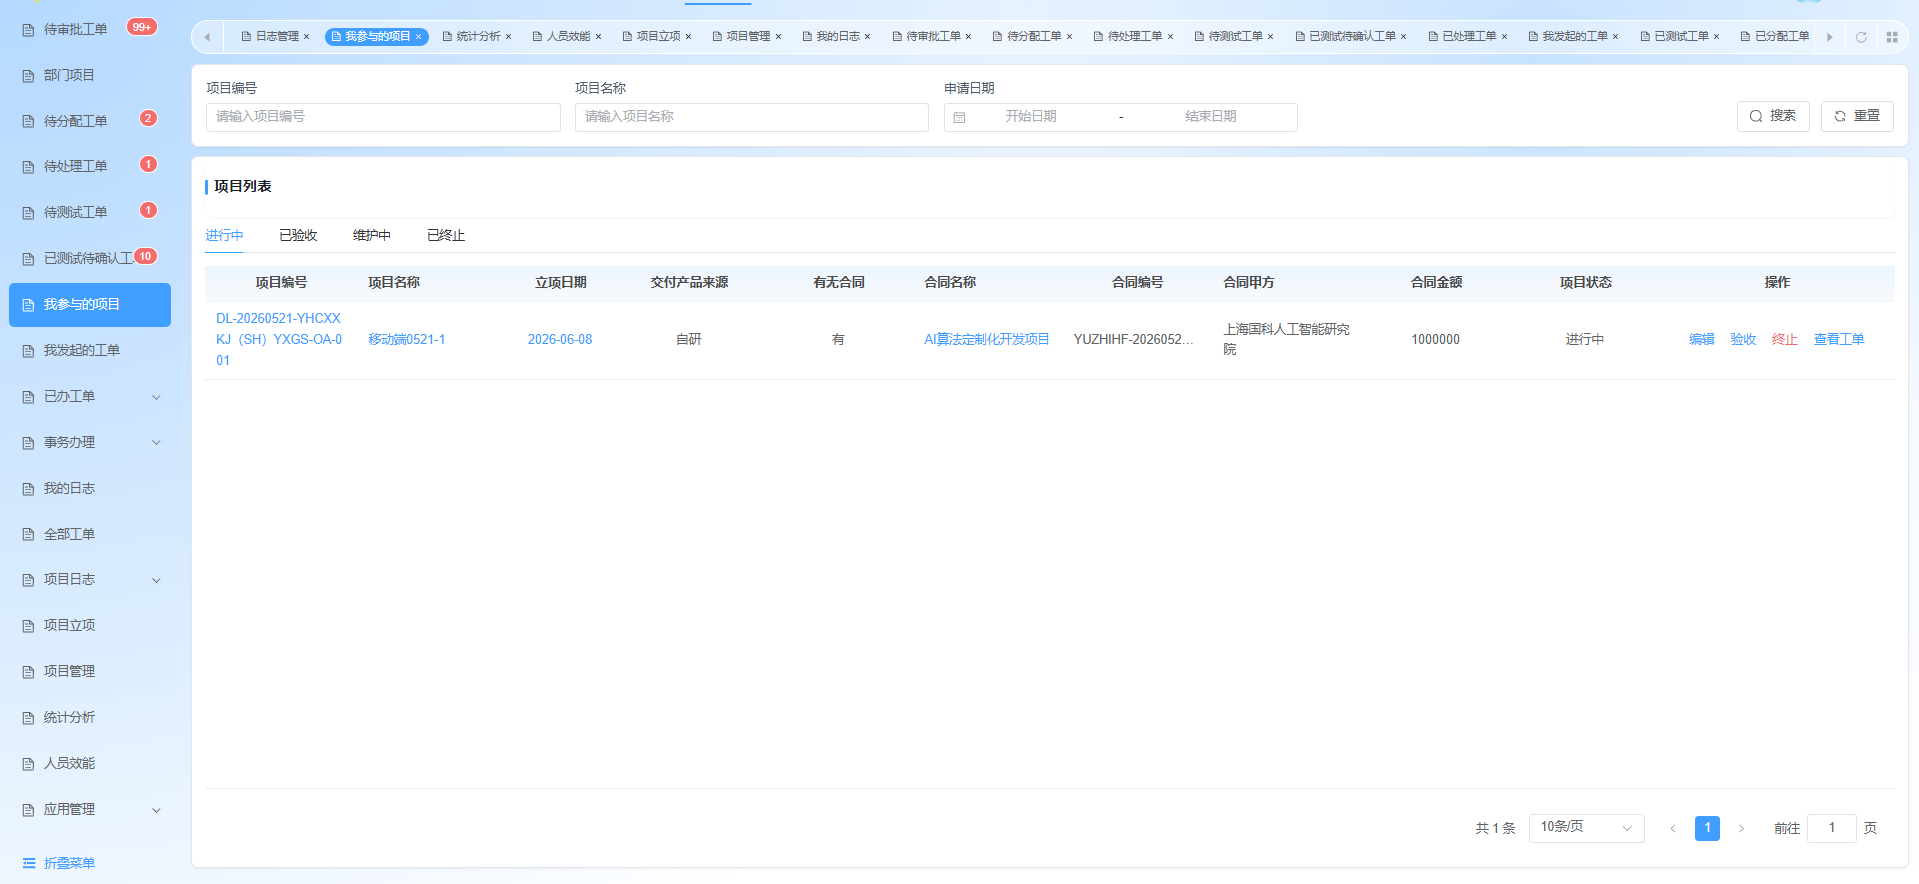This screenshot has width=1919, height=884.
Task: Open 部门项目 in the sidebar
Action: click(90, 75)
